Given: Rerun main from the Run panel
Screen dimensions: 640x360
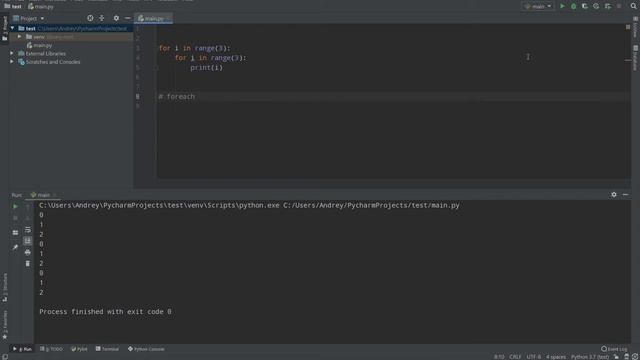Looking at the screenshot, I should tap(15, 207).
